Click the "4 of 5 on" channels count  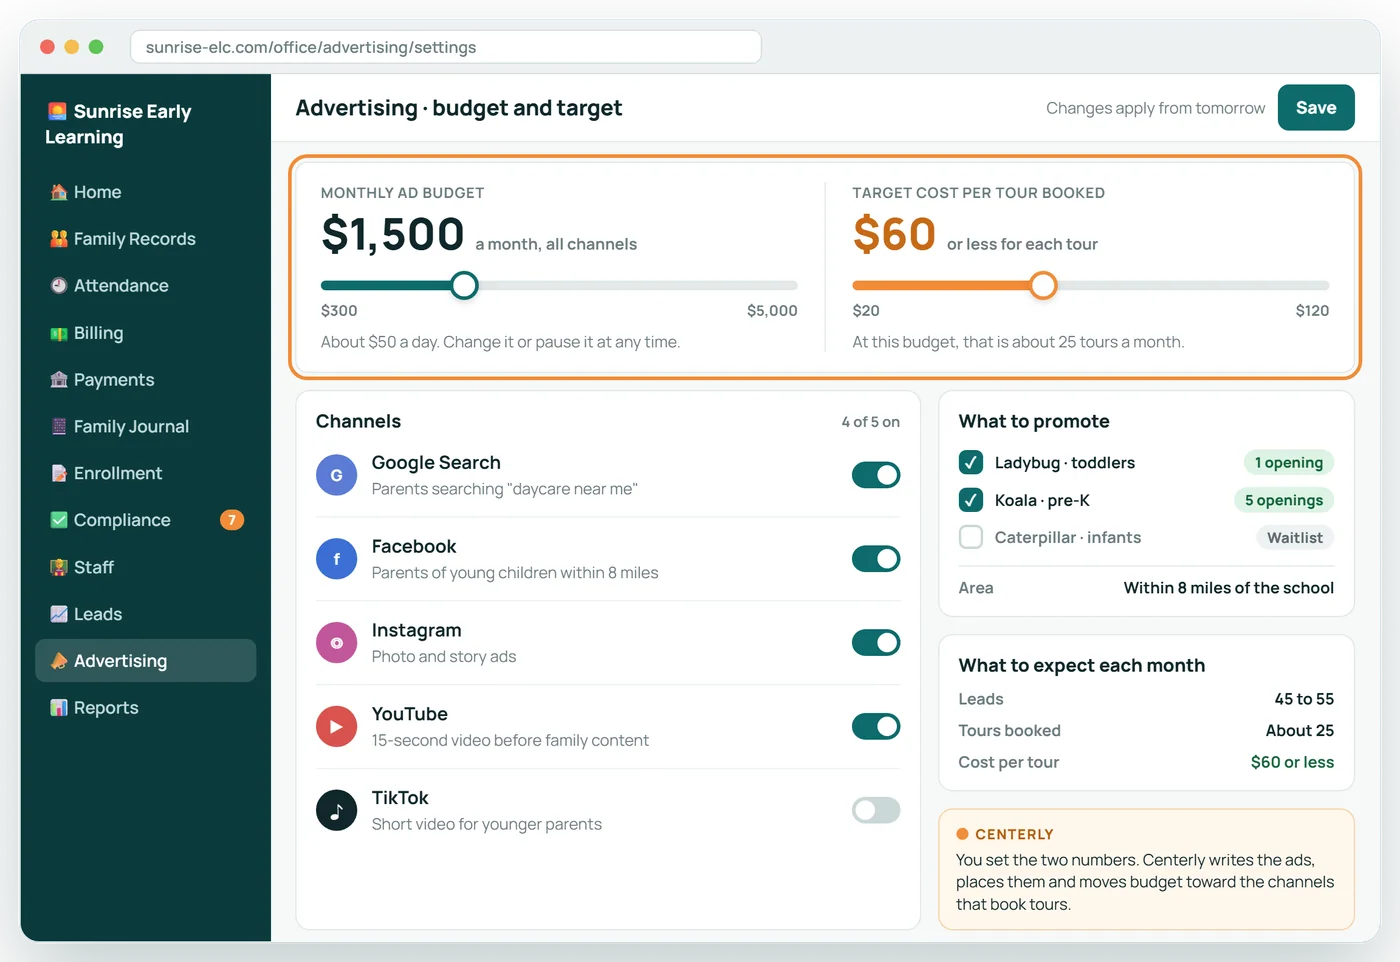tap(871, 422)
